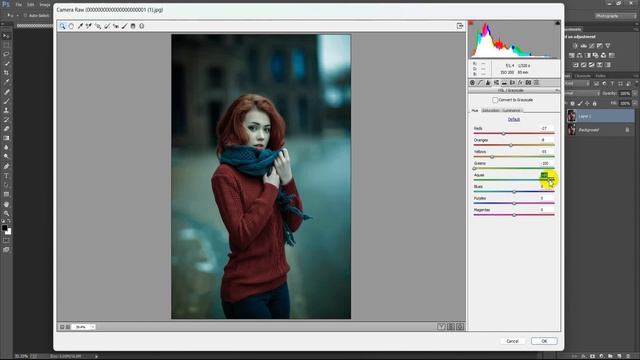Viewport: 640px width, 360px height.
Task: Select Photoshop Clone Stamp tool
Action: coord(6,110)
